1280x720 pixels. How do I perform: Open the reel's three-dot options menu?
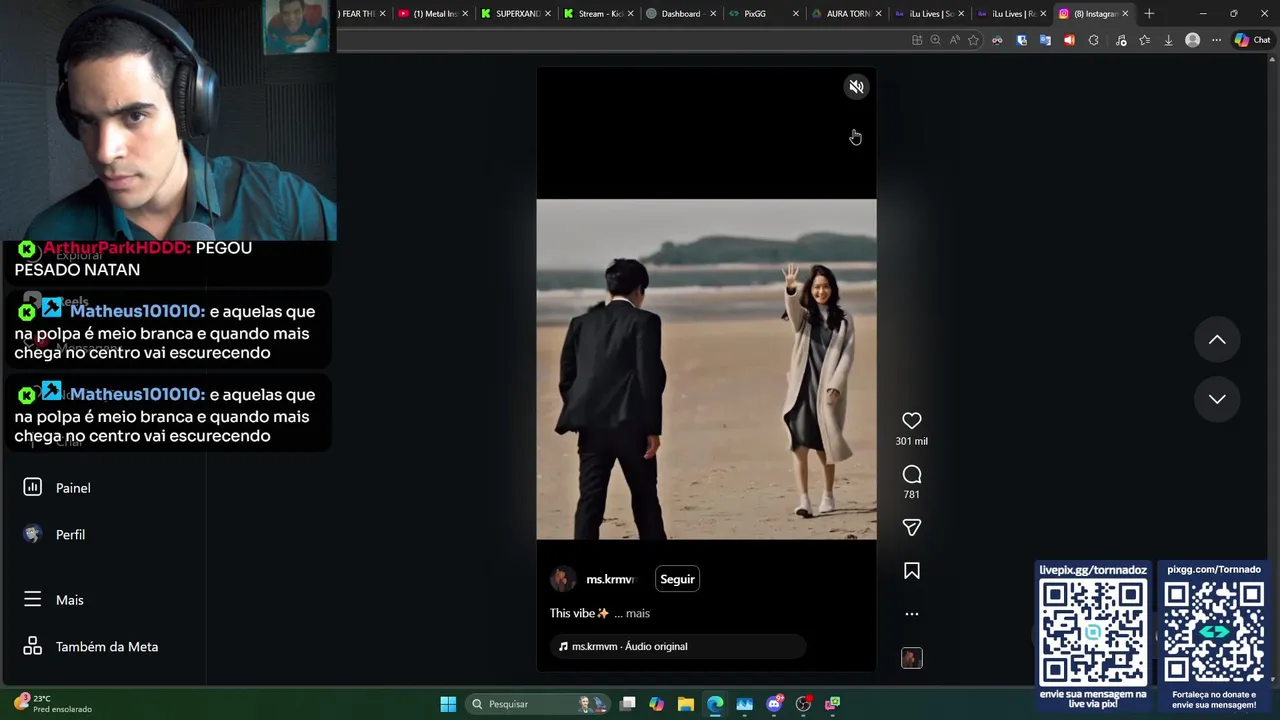(x=911, y=614)
